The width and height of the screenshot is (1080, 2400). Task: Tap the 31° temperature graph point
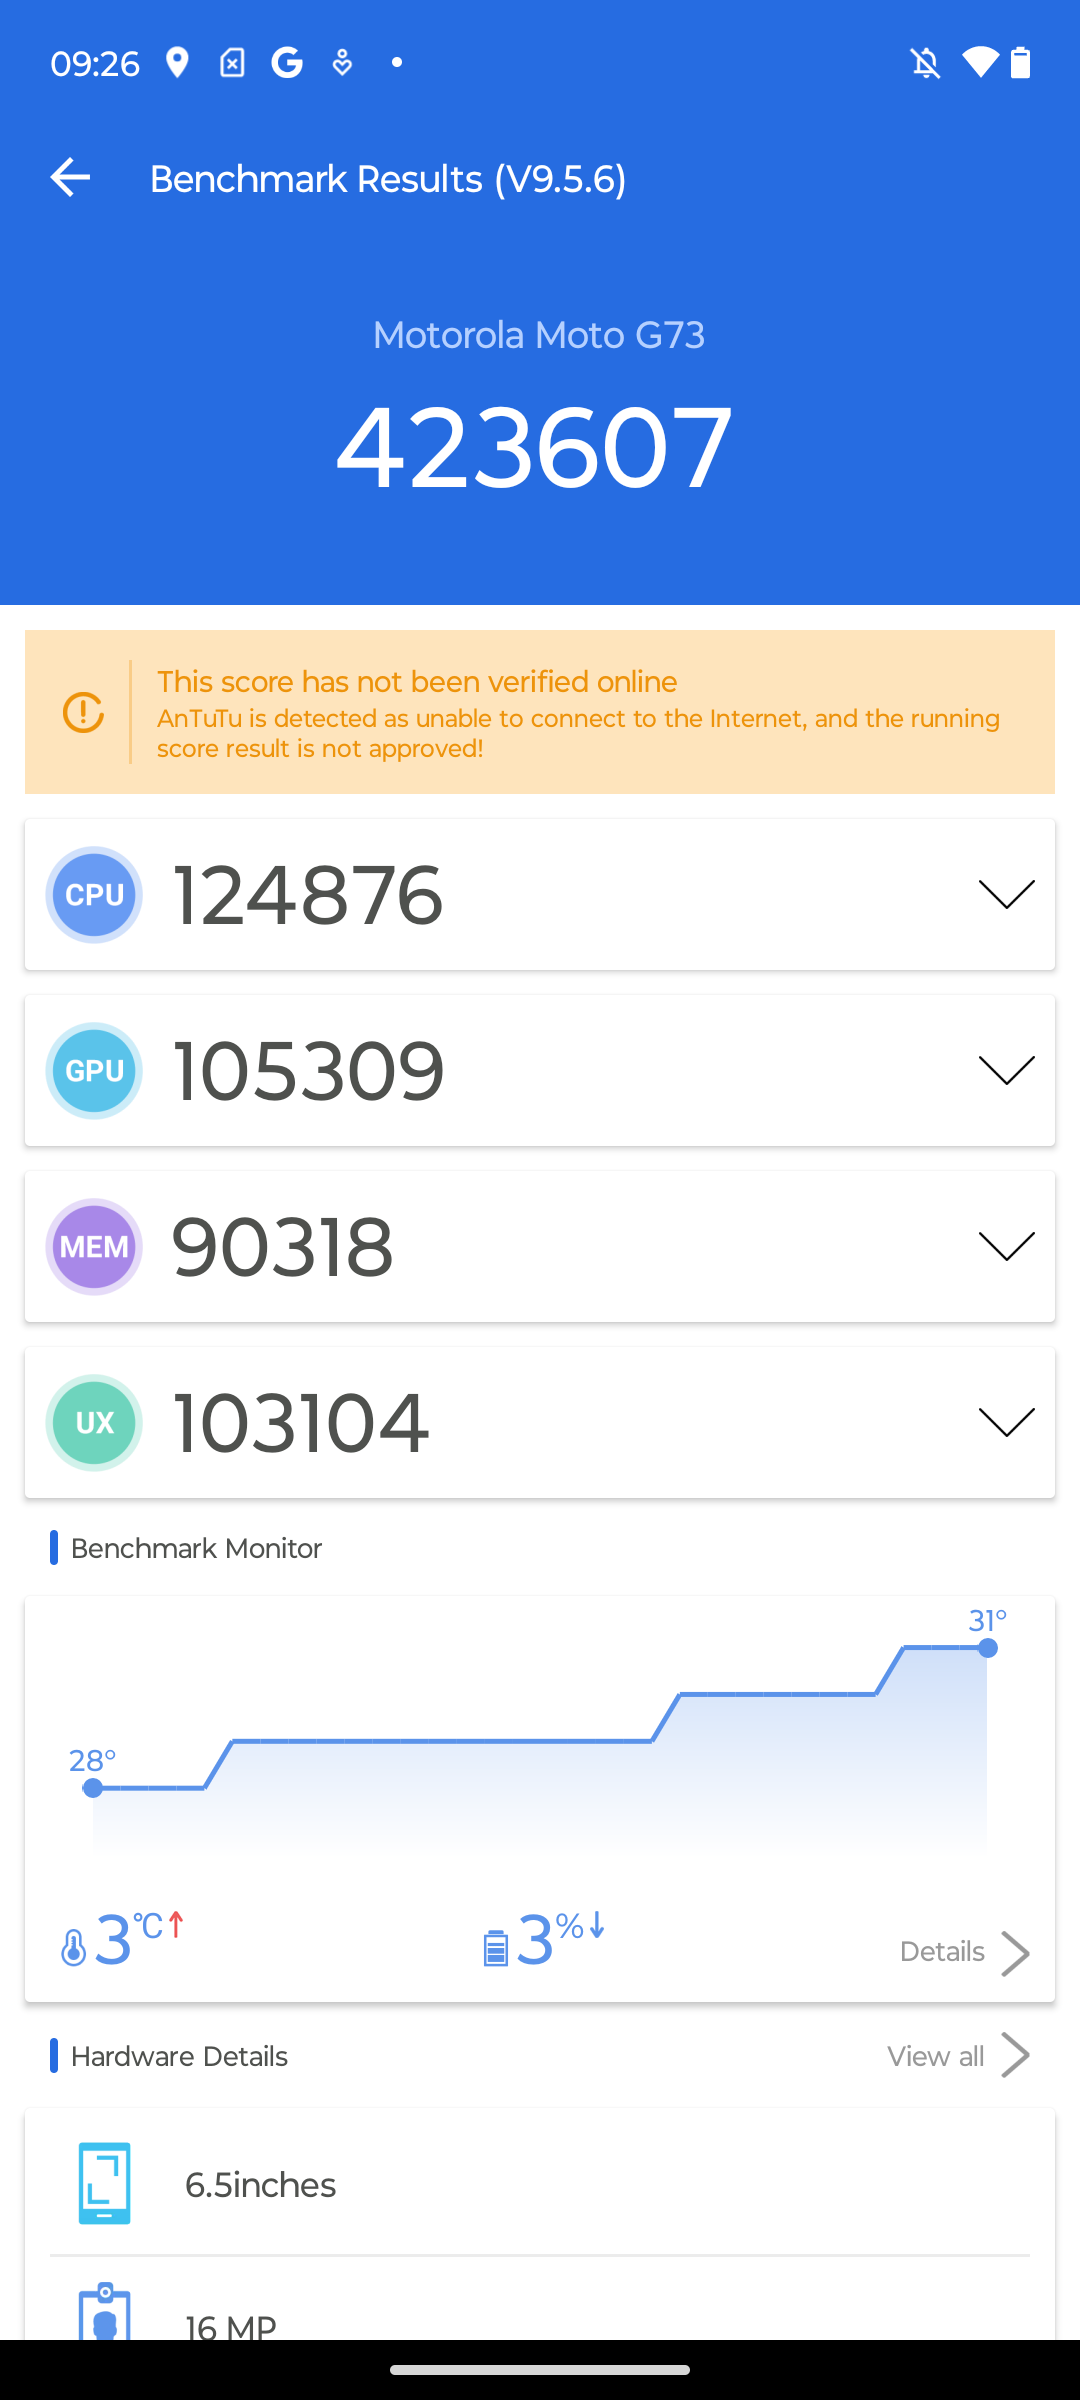988,1648
